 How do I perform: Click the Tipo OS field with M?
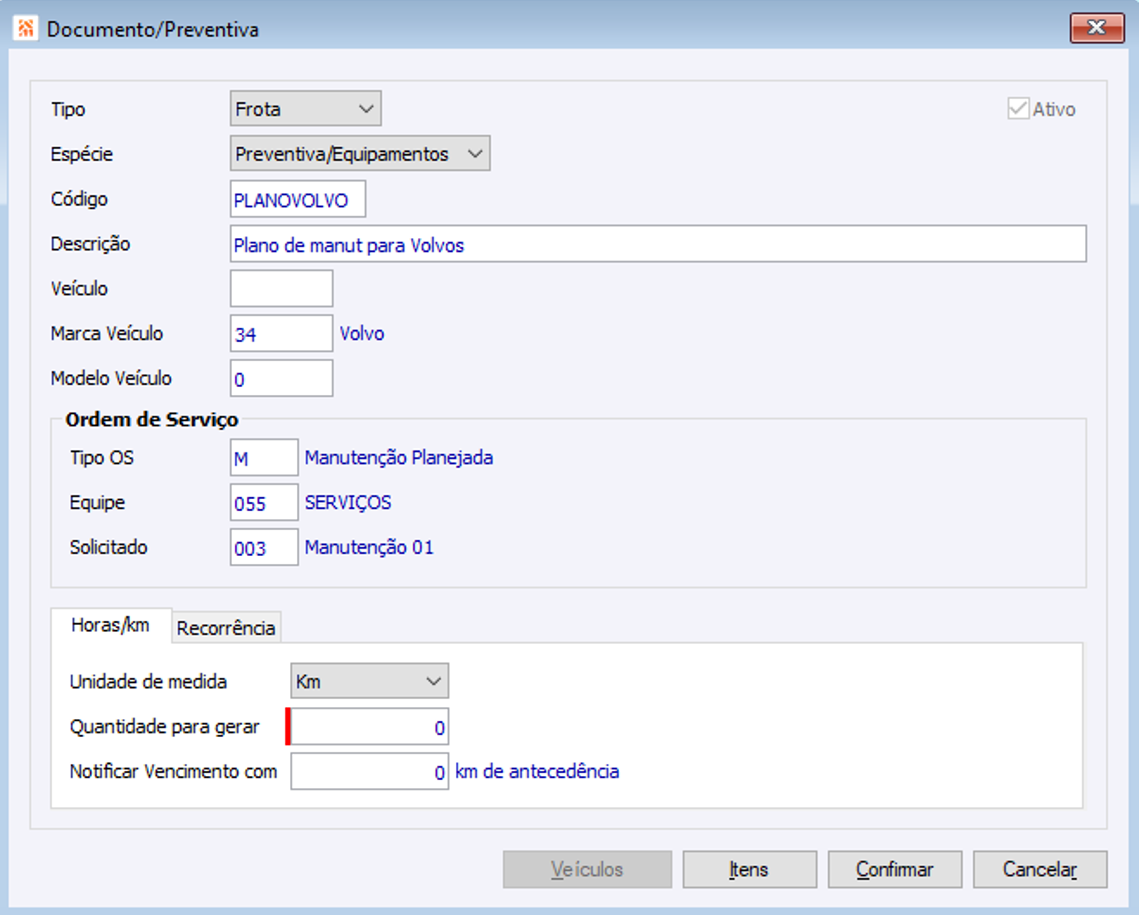(264, 458)
